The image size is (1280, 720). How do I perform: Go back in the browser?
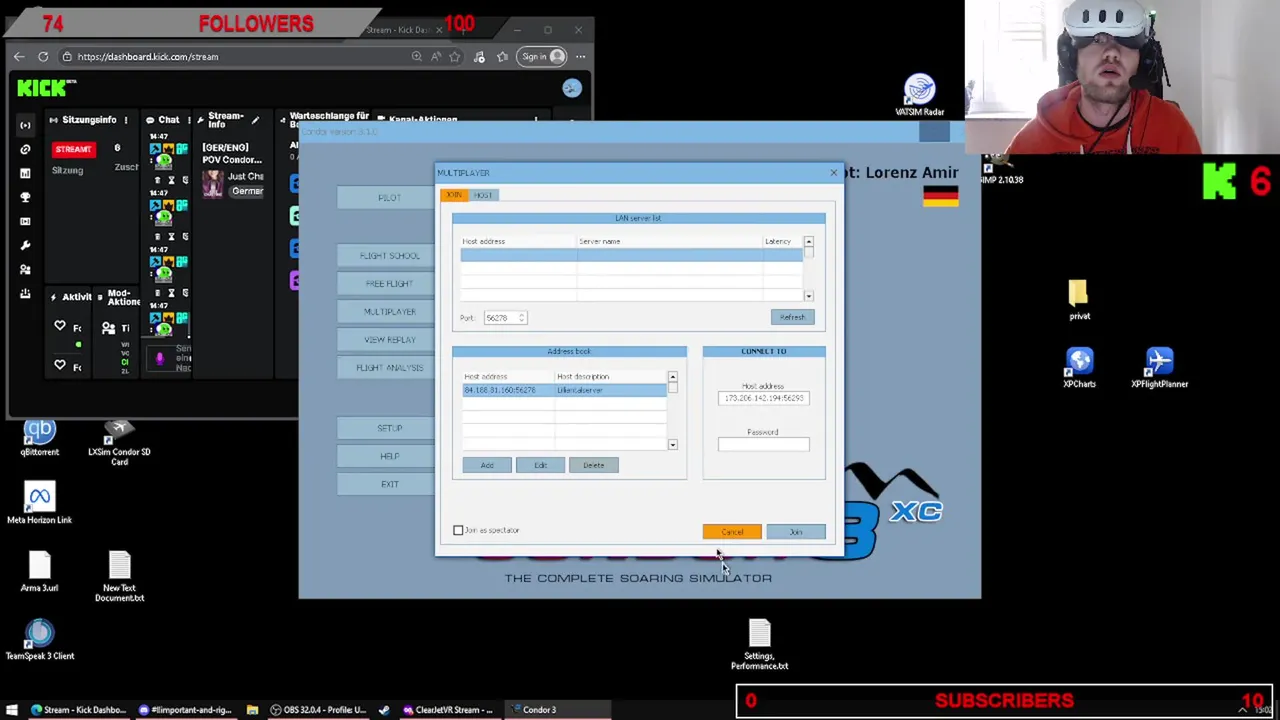coord(19,57)
